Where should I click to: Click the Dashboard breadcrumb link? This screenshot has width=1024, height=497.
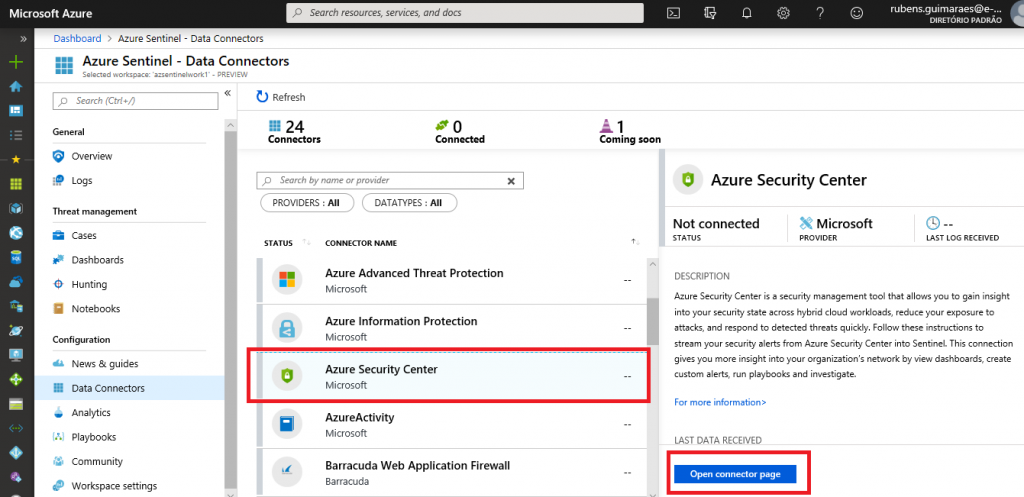pyautogui.click(x=77, y=38)
